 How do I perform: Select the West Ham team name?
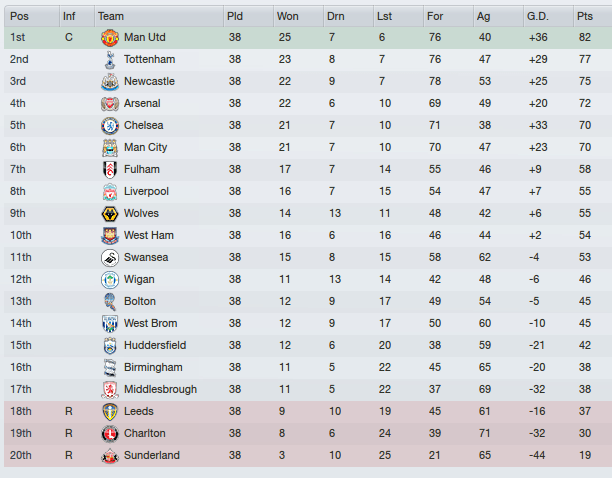149,235
